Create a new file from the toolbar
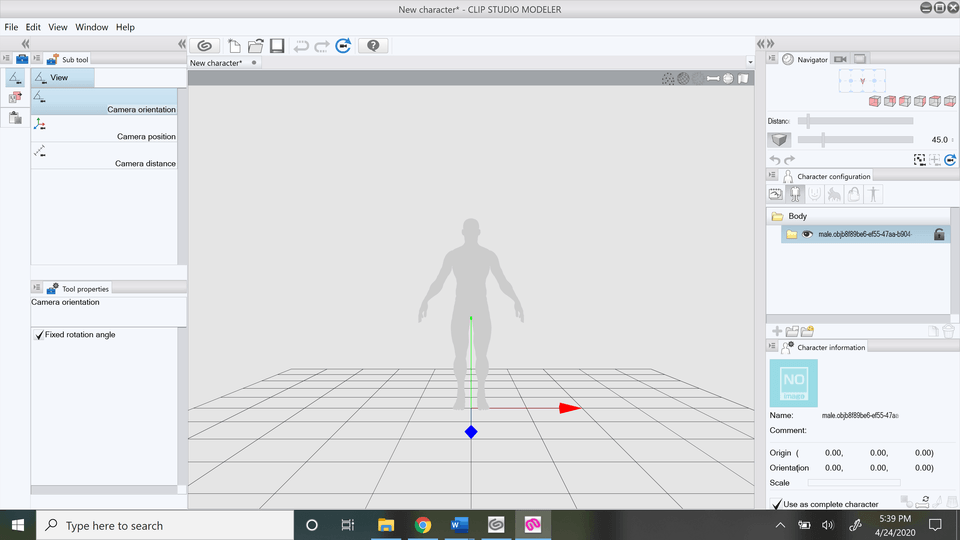The width and height of the screenshot is (960, 540). click(x=234, y=46)
